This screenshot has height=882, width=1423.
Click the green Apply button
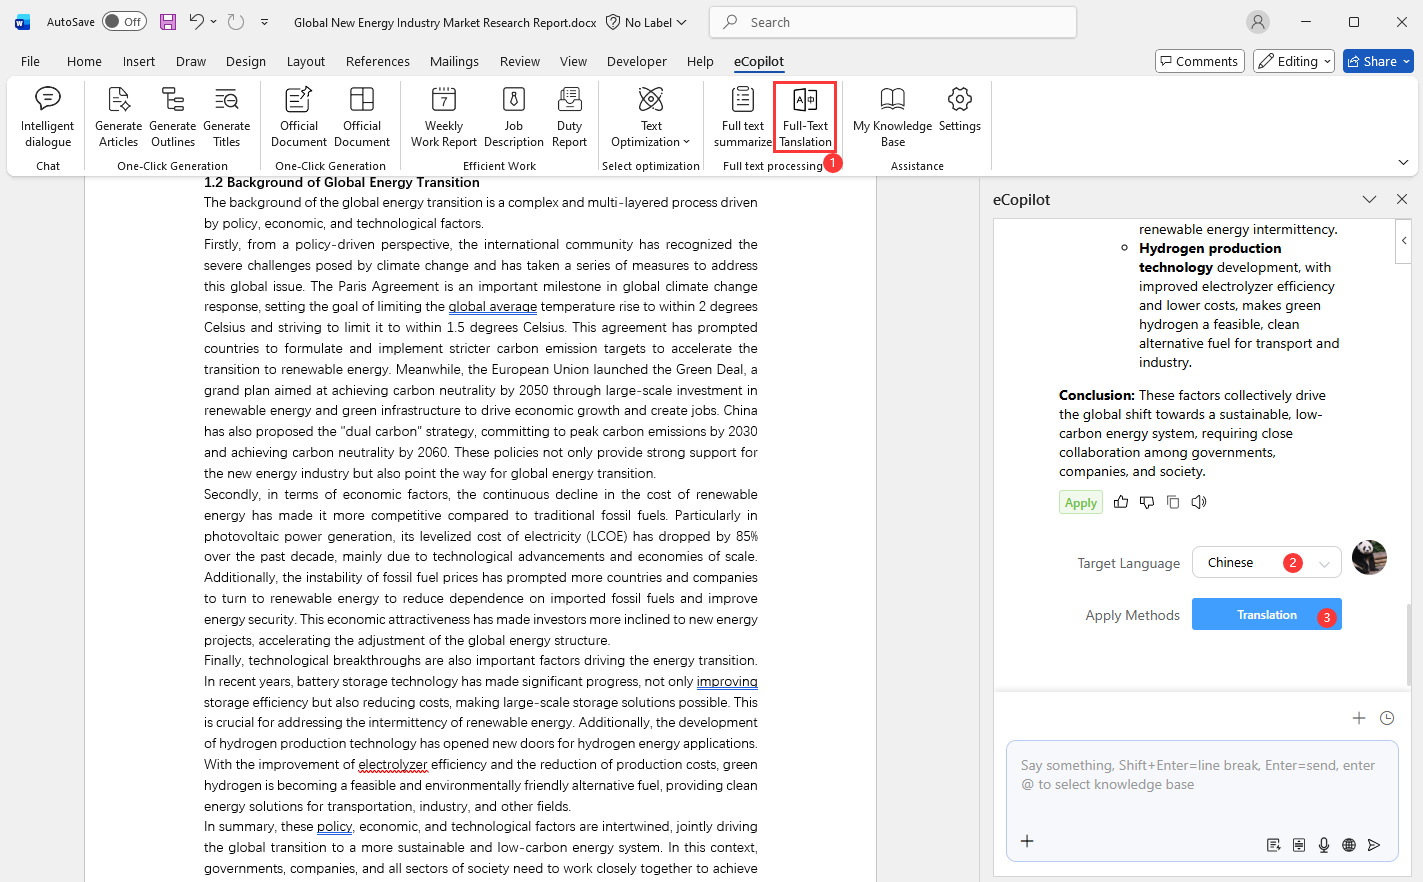pos(1080,503)
